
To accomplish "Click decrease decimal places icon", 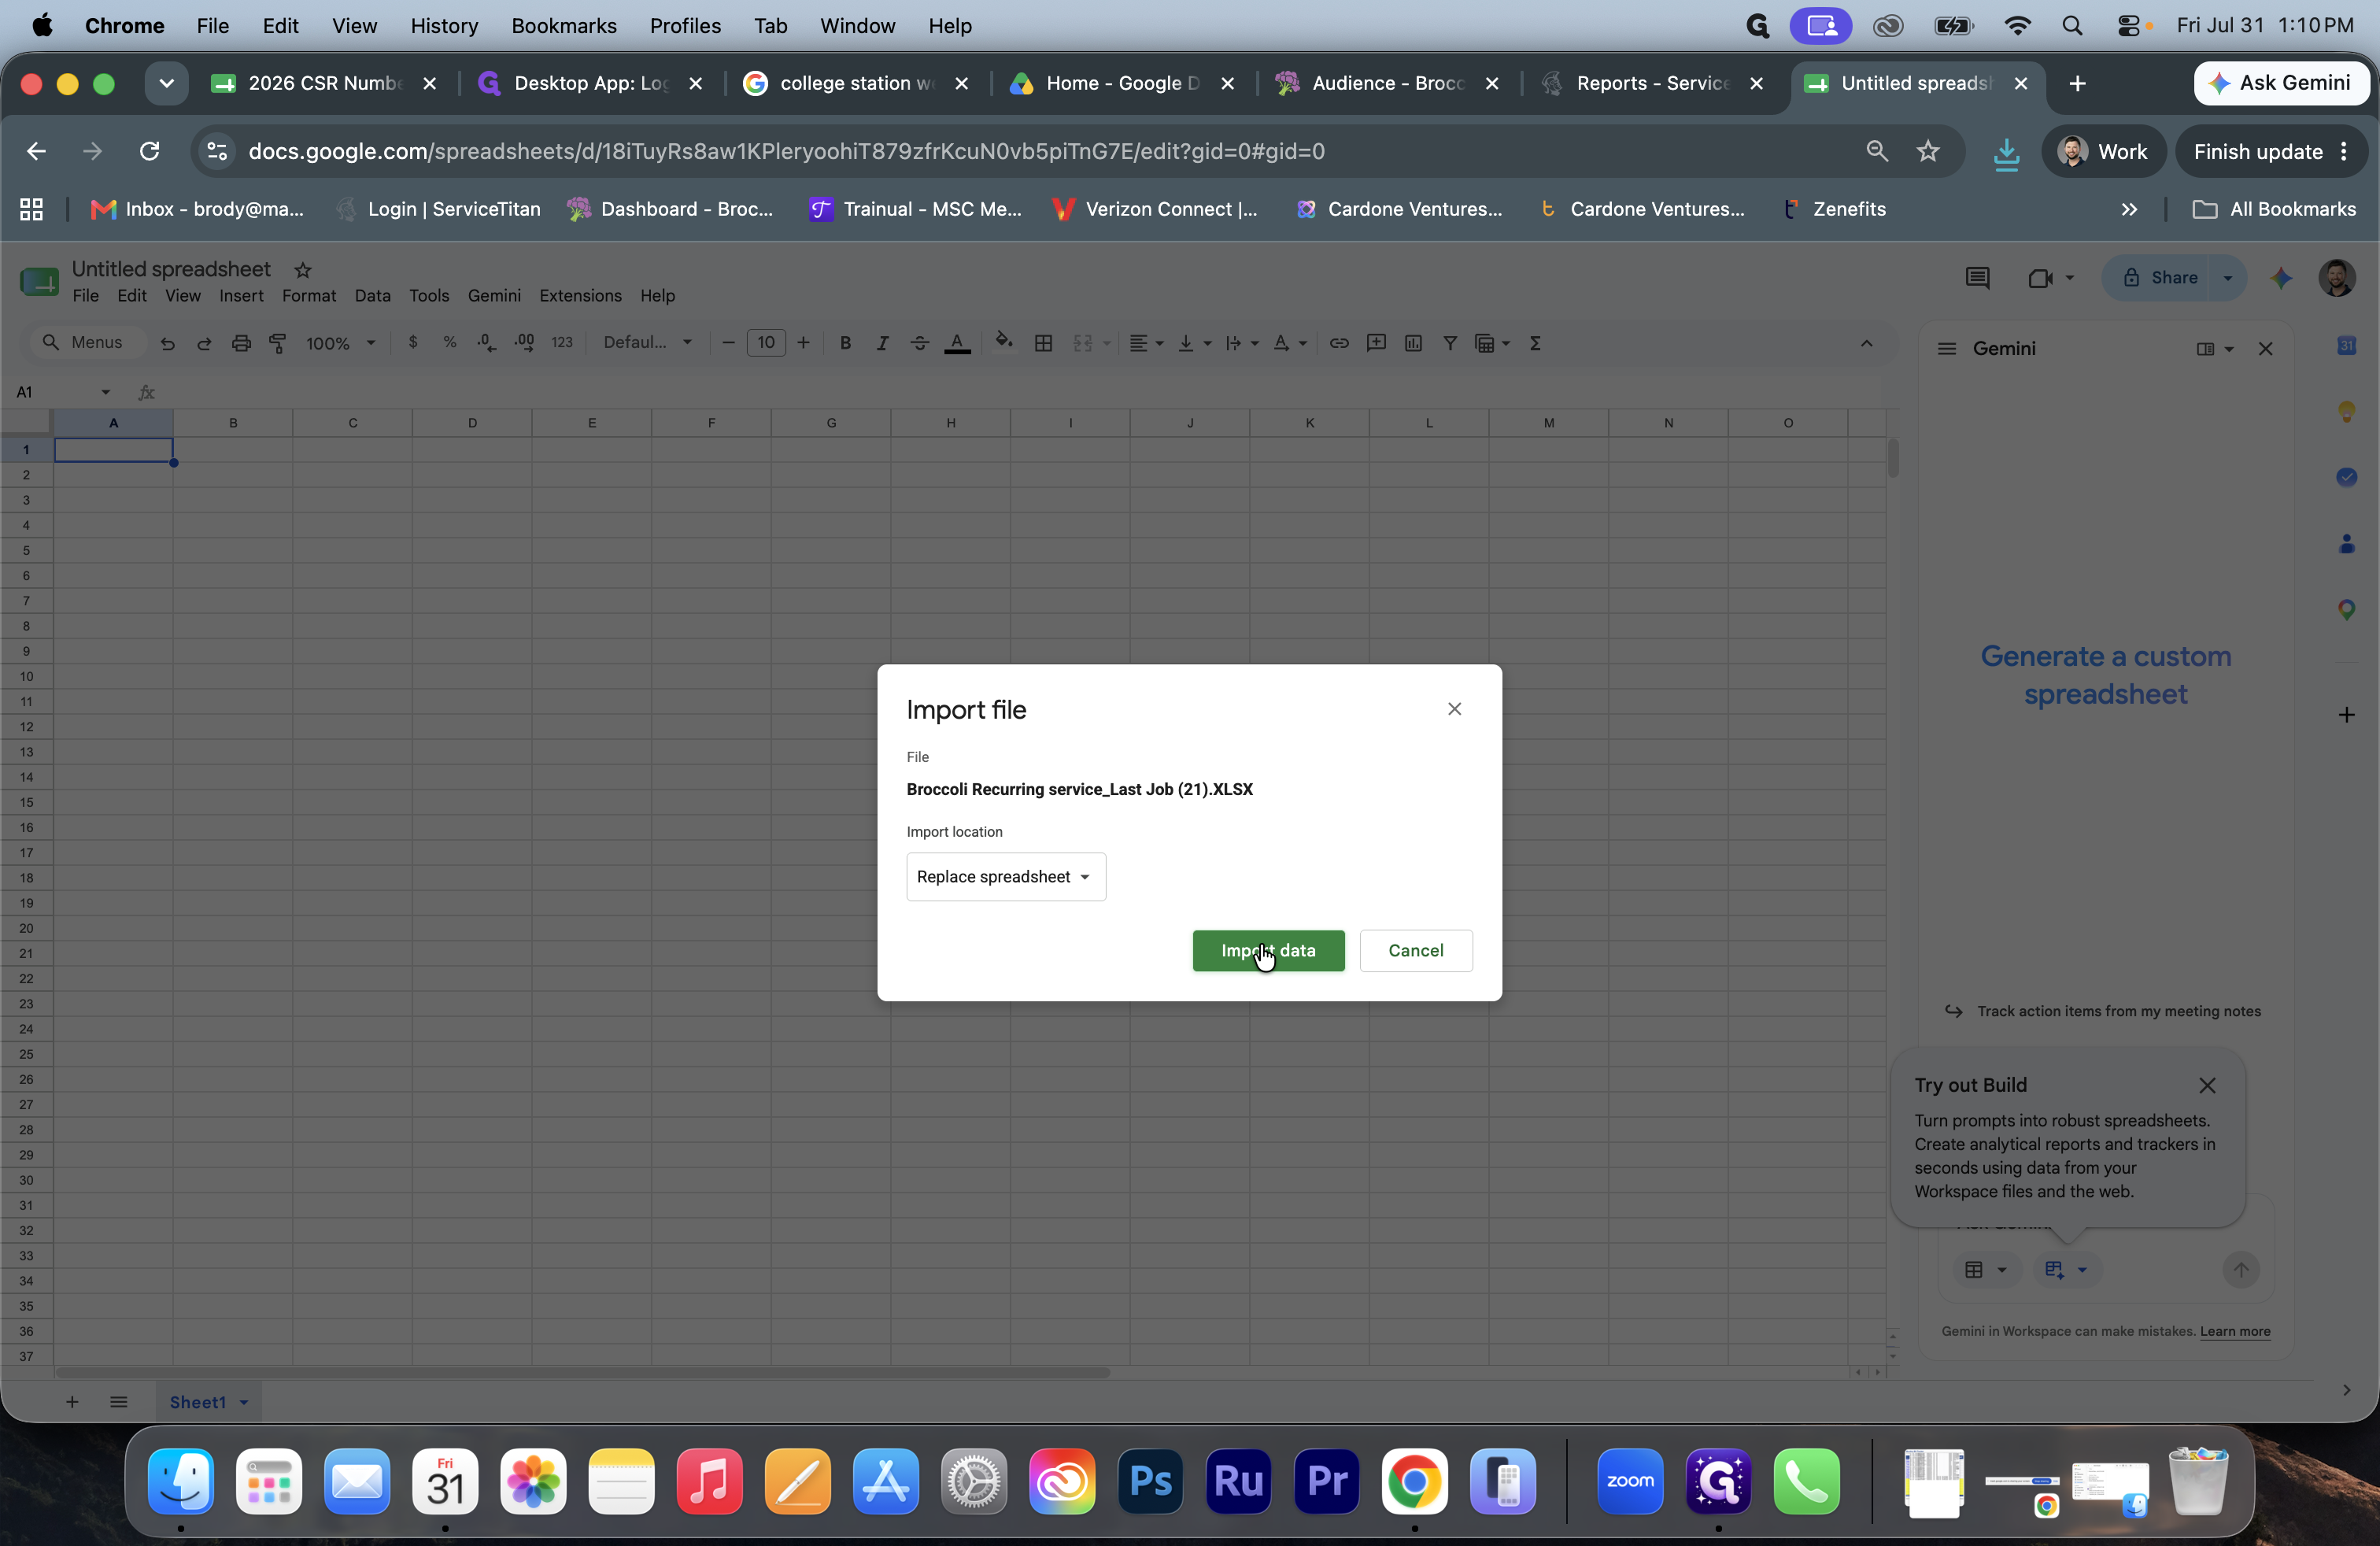I will [487, 343].
